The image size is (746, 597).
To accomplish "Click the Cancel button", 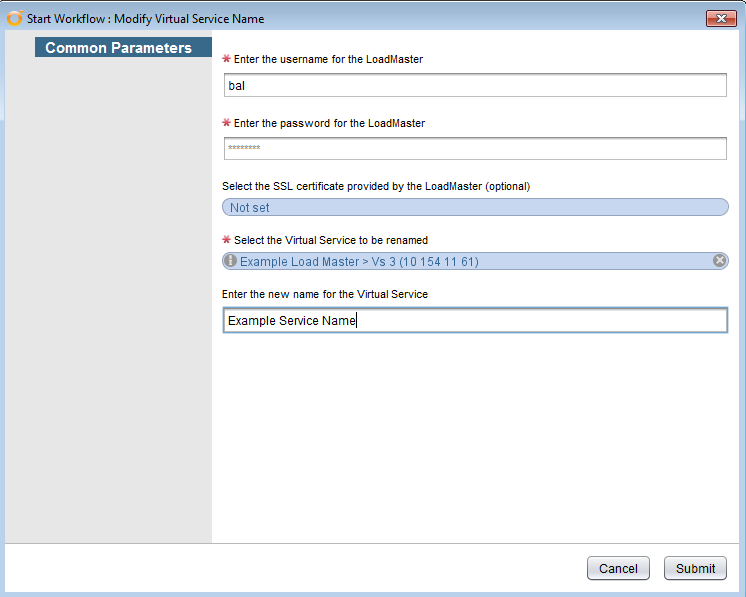I will tap(618, 568).
